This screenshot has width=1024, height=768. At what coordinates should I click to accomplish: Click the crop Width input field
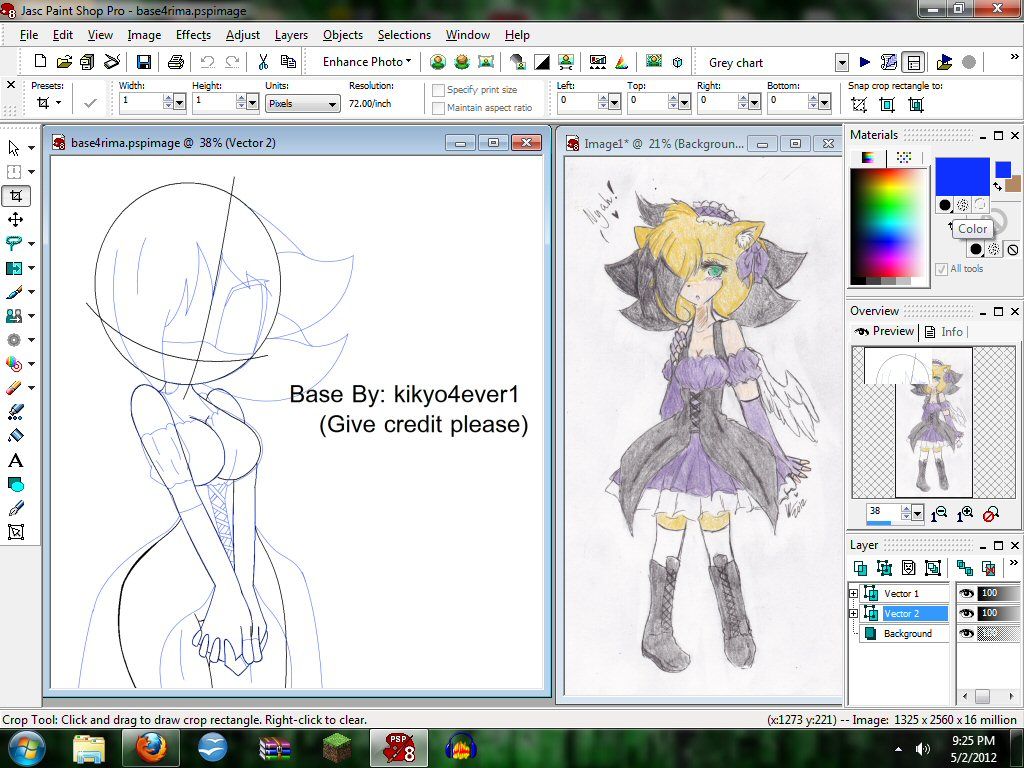(141, 103)
